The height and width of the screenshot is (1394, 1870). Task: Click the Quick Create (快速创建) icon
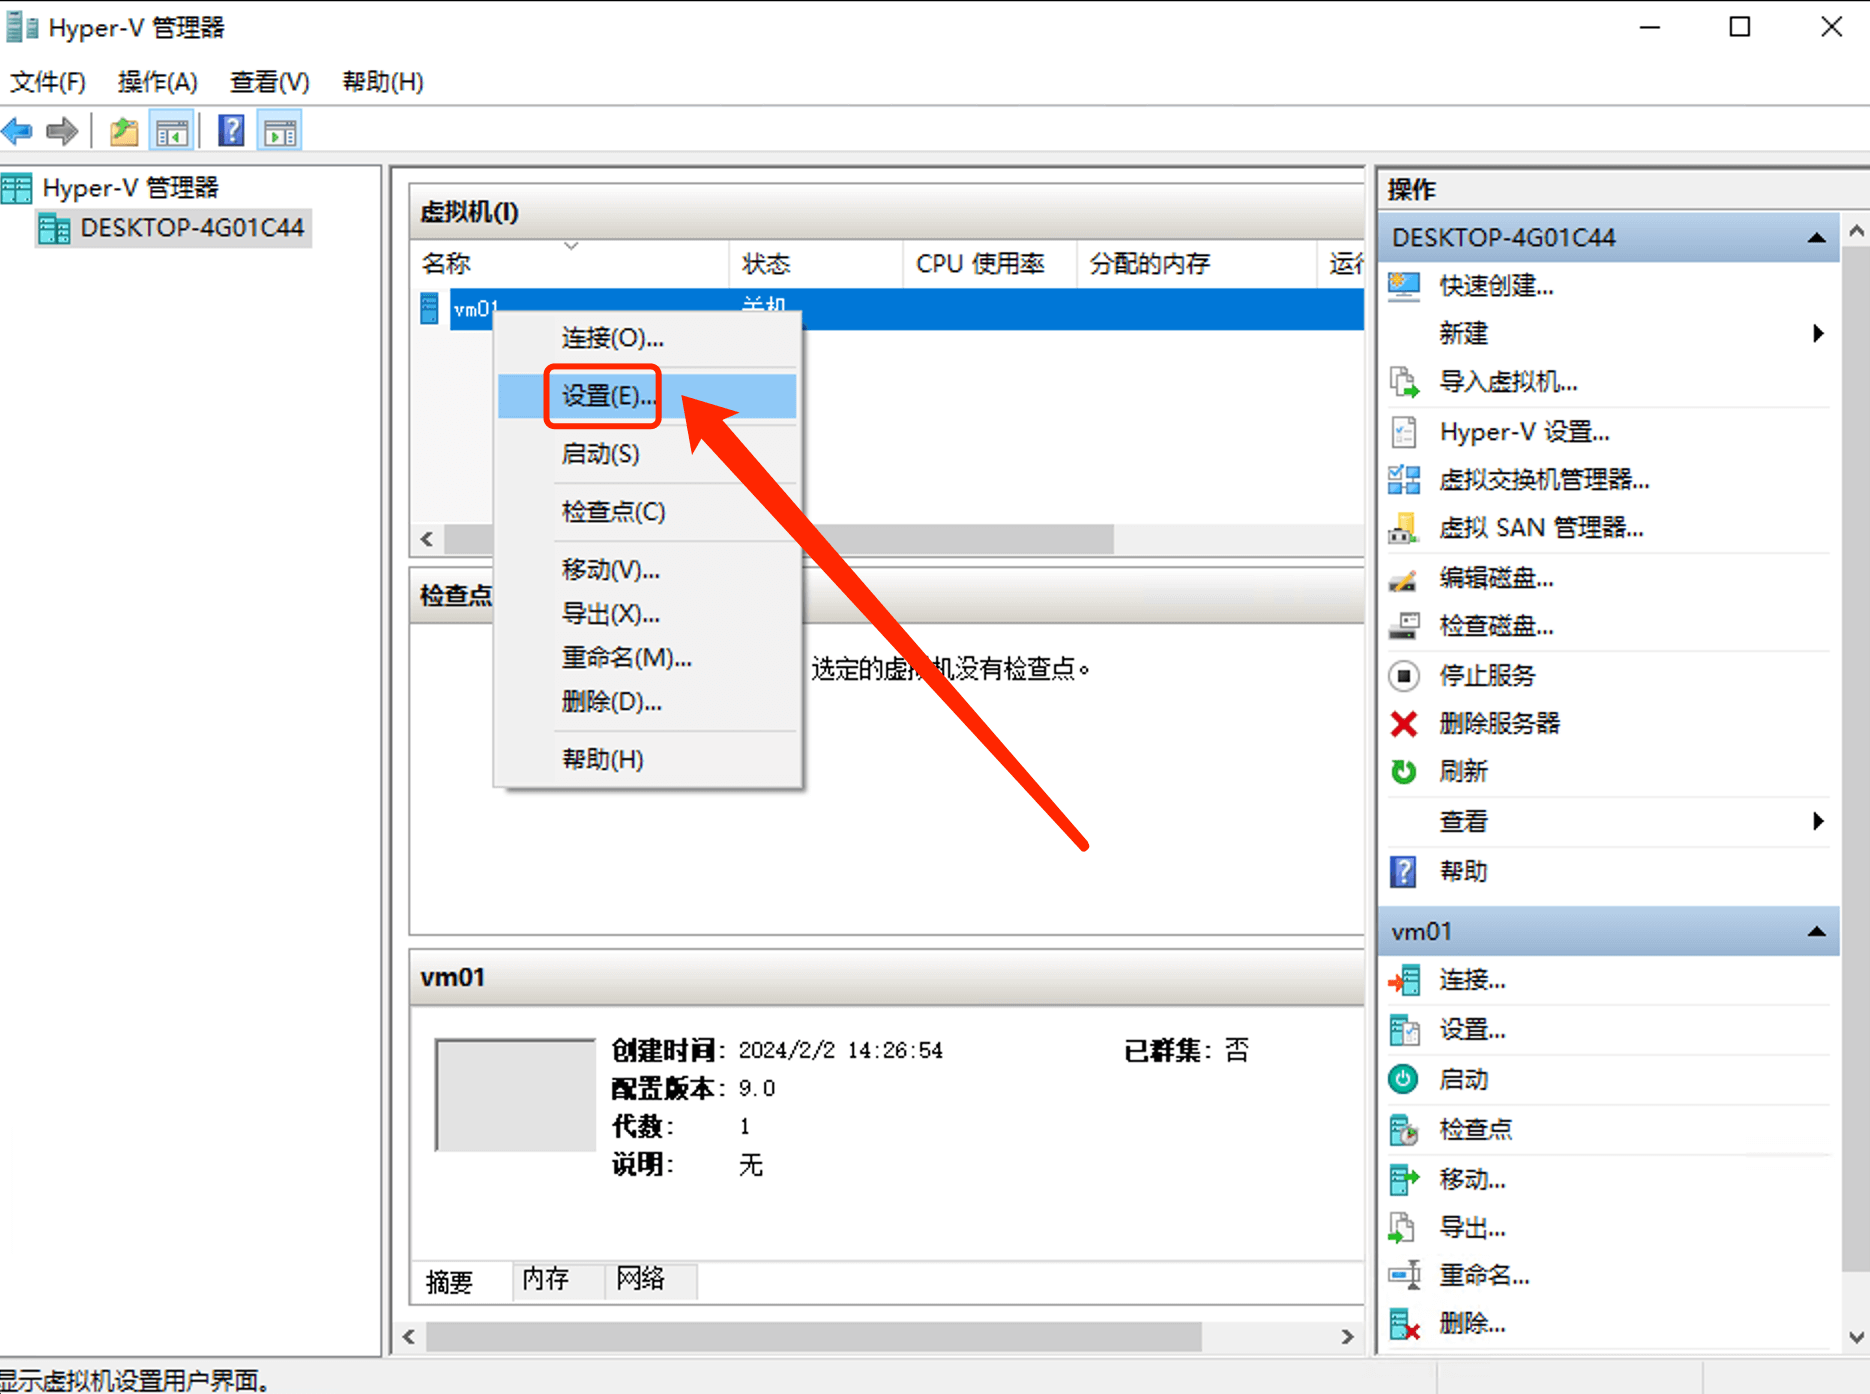click(x=1404, y=286)
